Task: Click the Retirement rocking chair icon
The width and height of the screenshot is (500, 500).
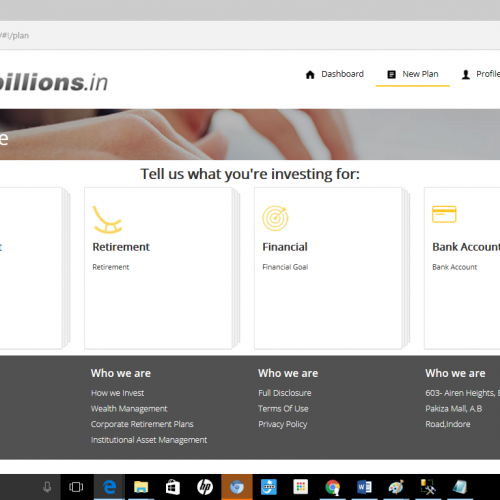Action: pos(107,219)
